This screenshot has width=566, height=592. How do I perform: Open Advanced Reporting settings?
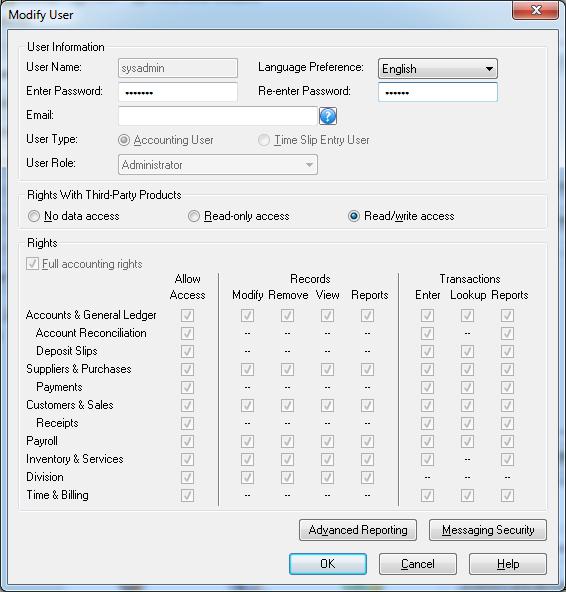[x=358, y=530]
